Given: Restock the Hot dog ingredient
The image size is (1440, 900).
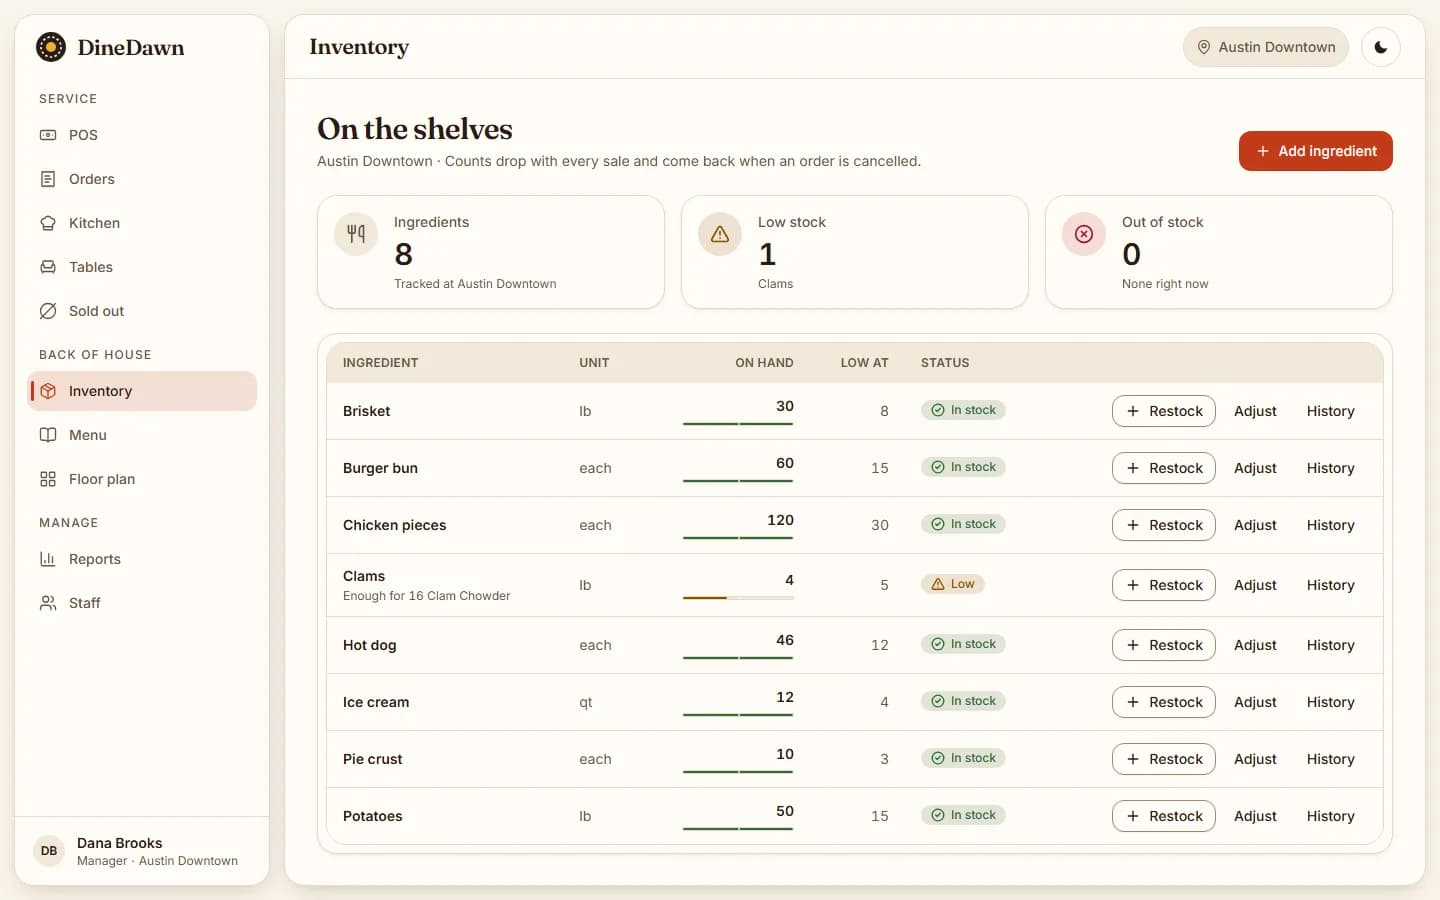Looking at the screenshot, I should tap(1164, 645).
